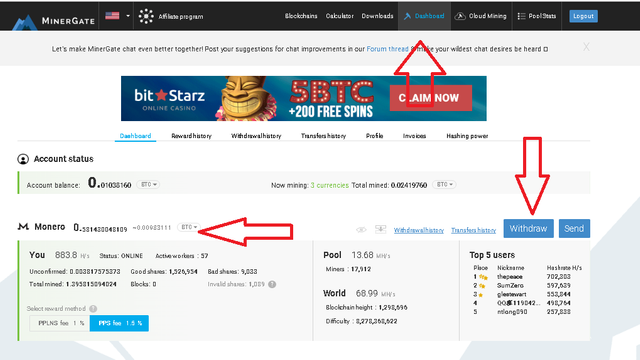Image resolution: width=640 pixels, height=360 pixels.
Task: Open the language flag selector
Action: 117,16
